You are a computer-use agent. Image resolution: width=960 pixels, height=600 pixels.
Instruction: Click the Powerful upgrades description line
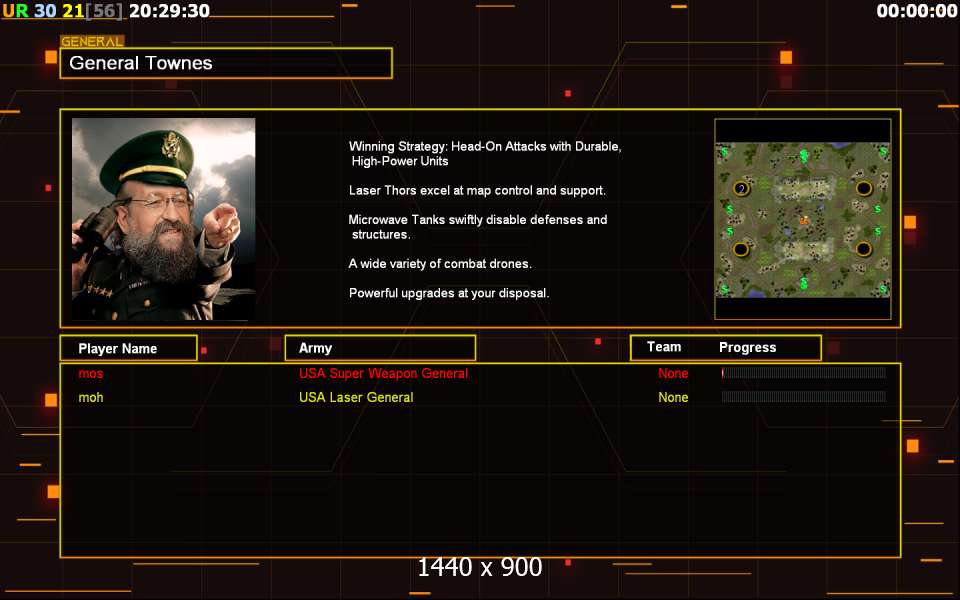449,293
